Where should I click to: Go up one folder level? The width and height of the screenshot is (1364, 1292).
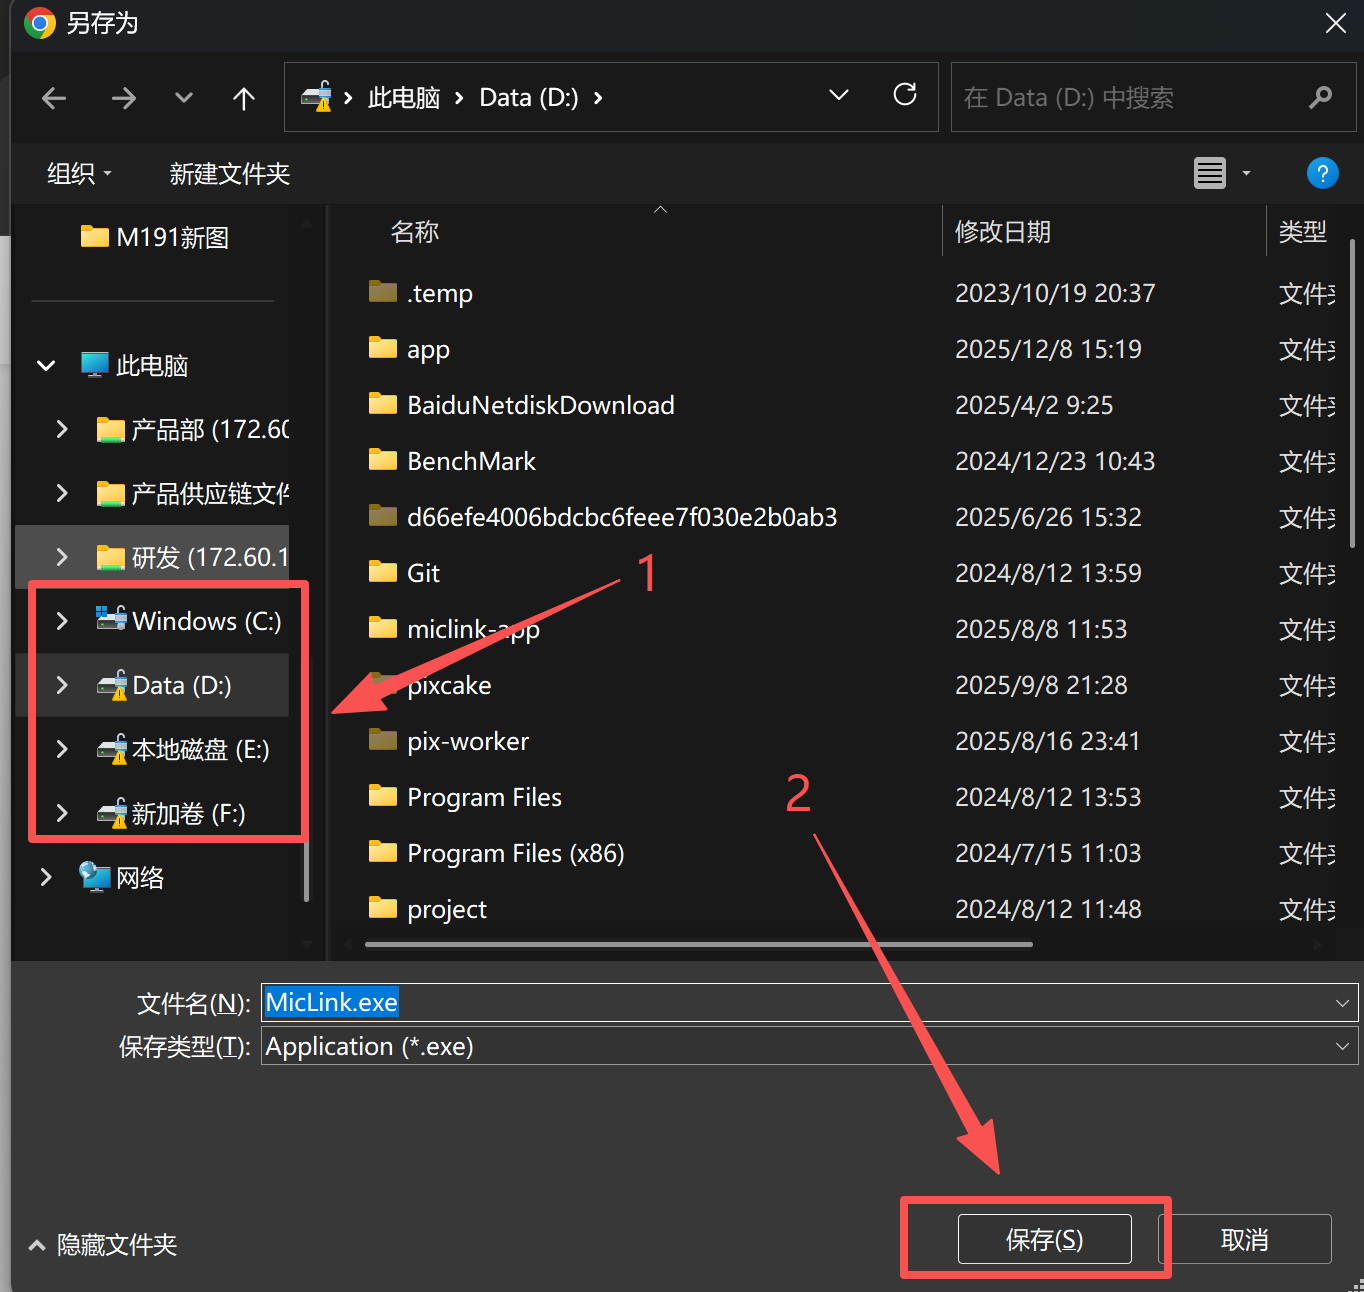pos(243,98)
